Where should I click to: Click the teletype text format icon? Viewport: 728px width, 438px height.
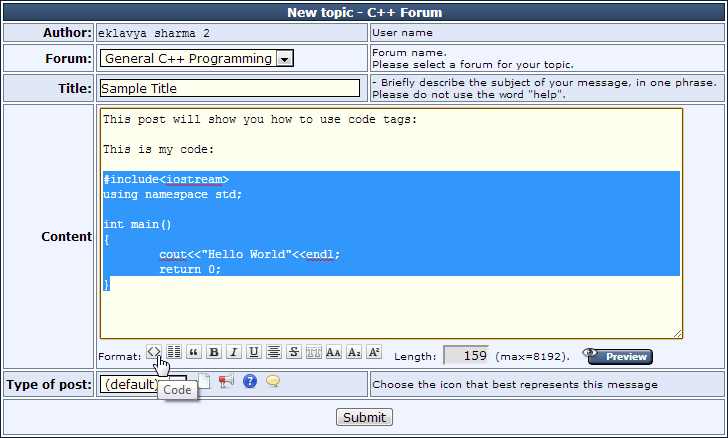click(314, 352)
